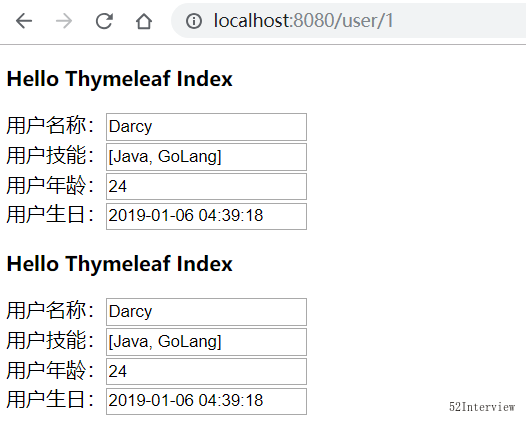
Task: Select the first 用户年龄 field showing 24
Action: 206,186
